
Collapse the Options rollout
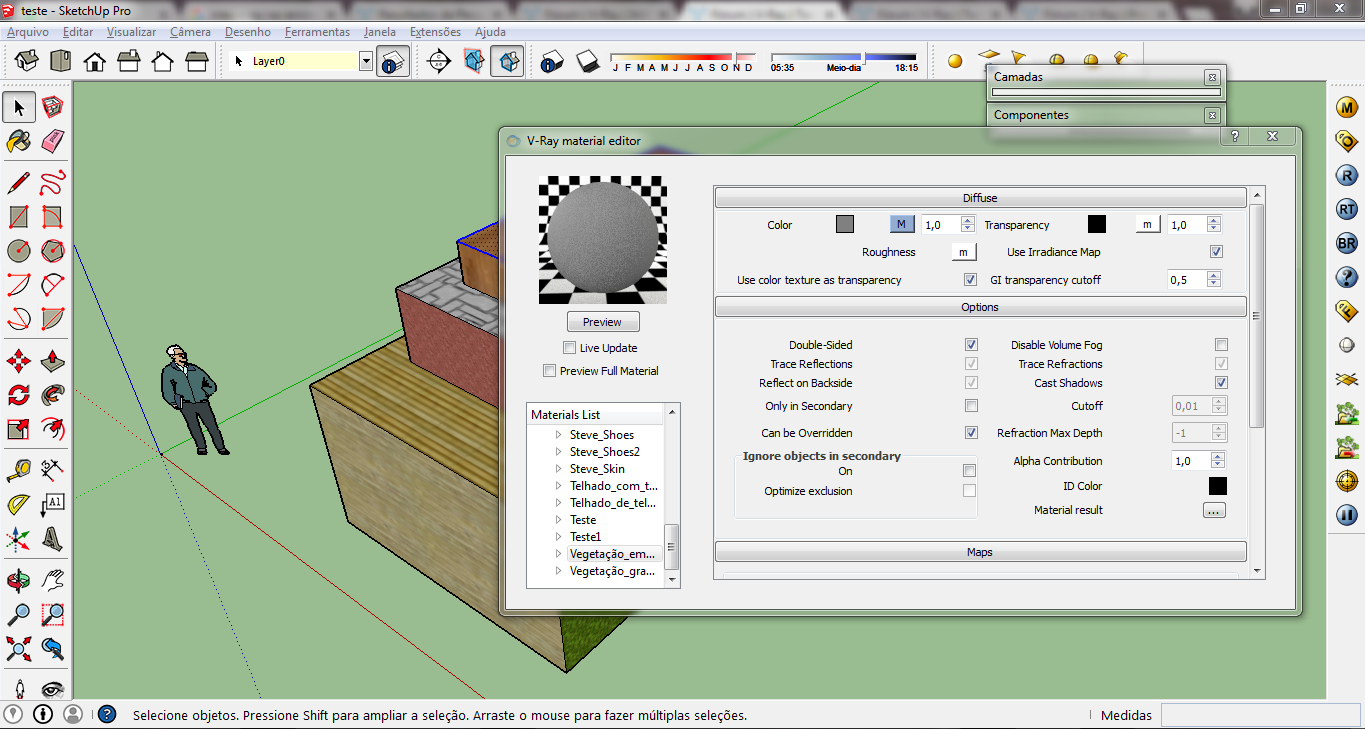point(980,307)
